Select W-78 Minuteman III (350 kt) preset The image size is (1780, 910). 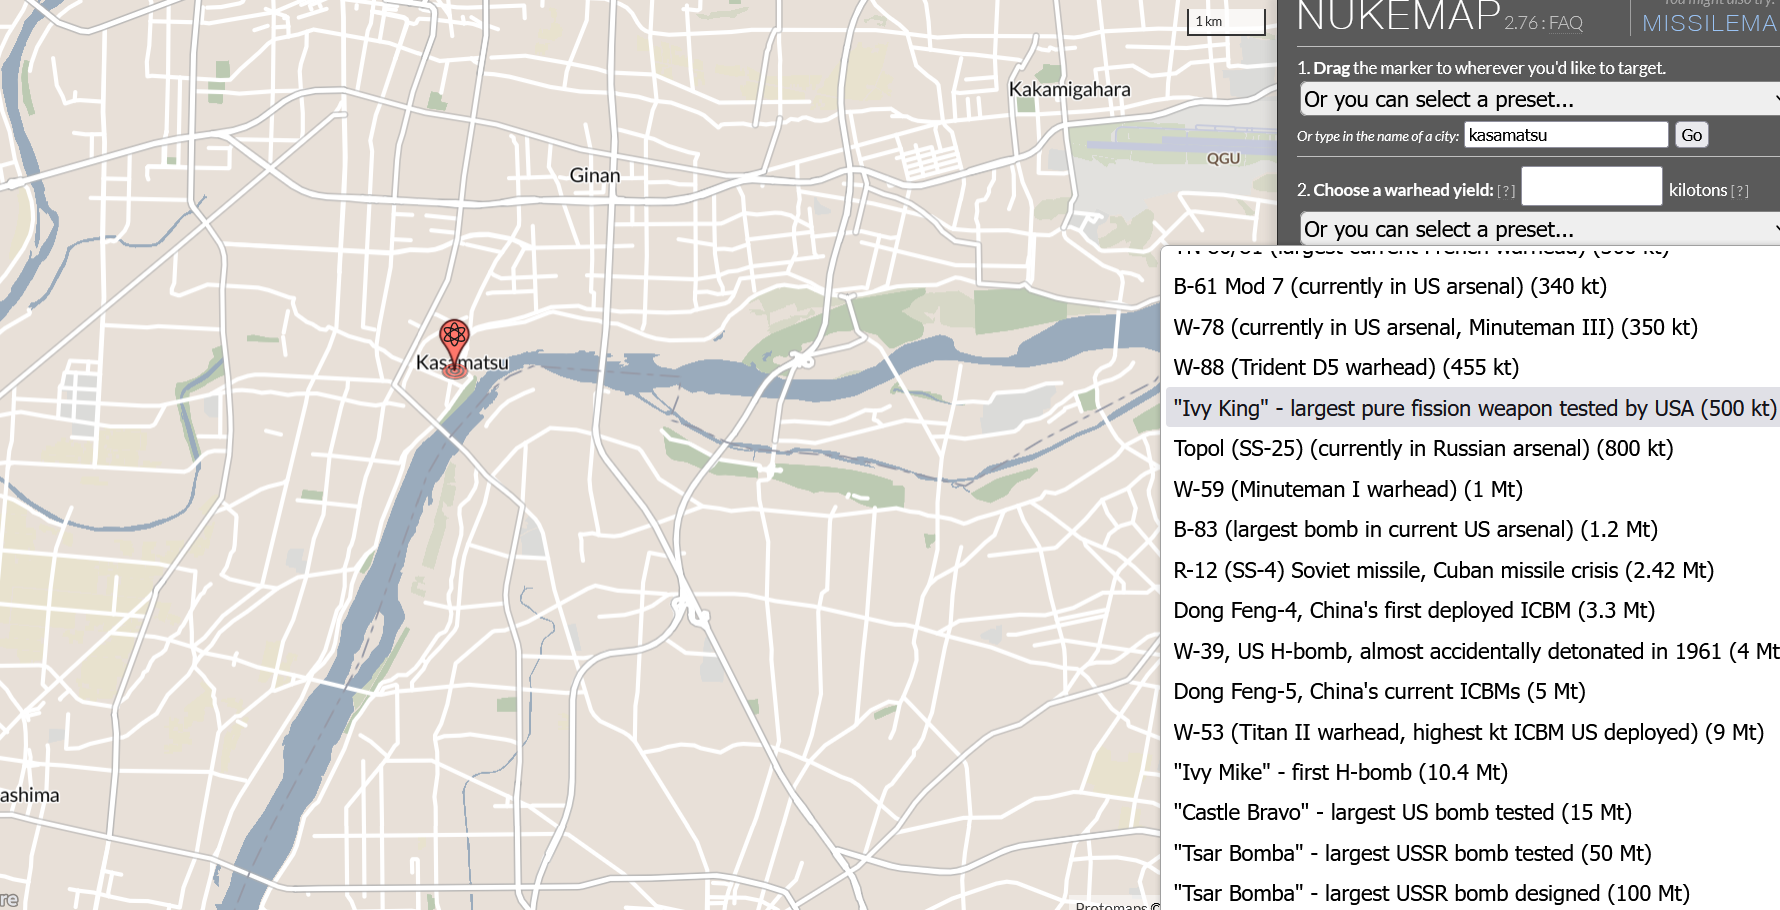(x=1473, y=327)
